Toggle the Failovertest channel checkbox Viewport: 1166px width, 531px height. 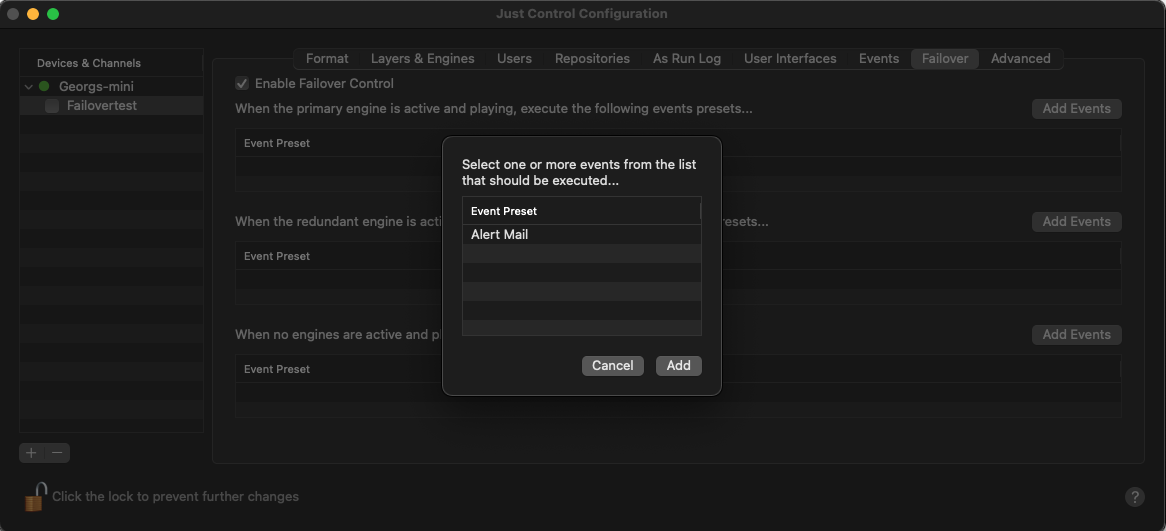point(52,106)
